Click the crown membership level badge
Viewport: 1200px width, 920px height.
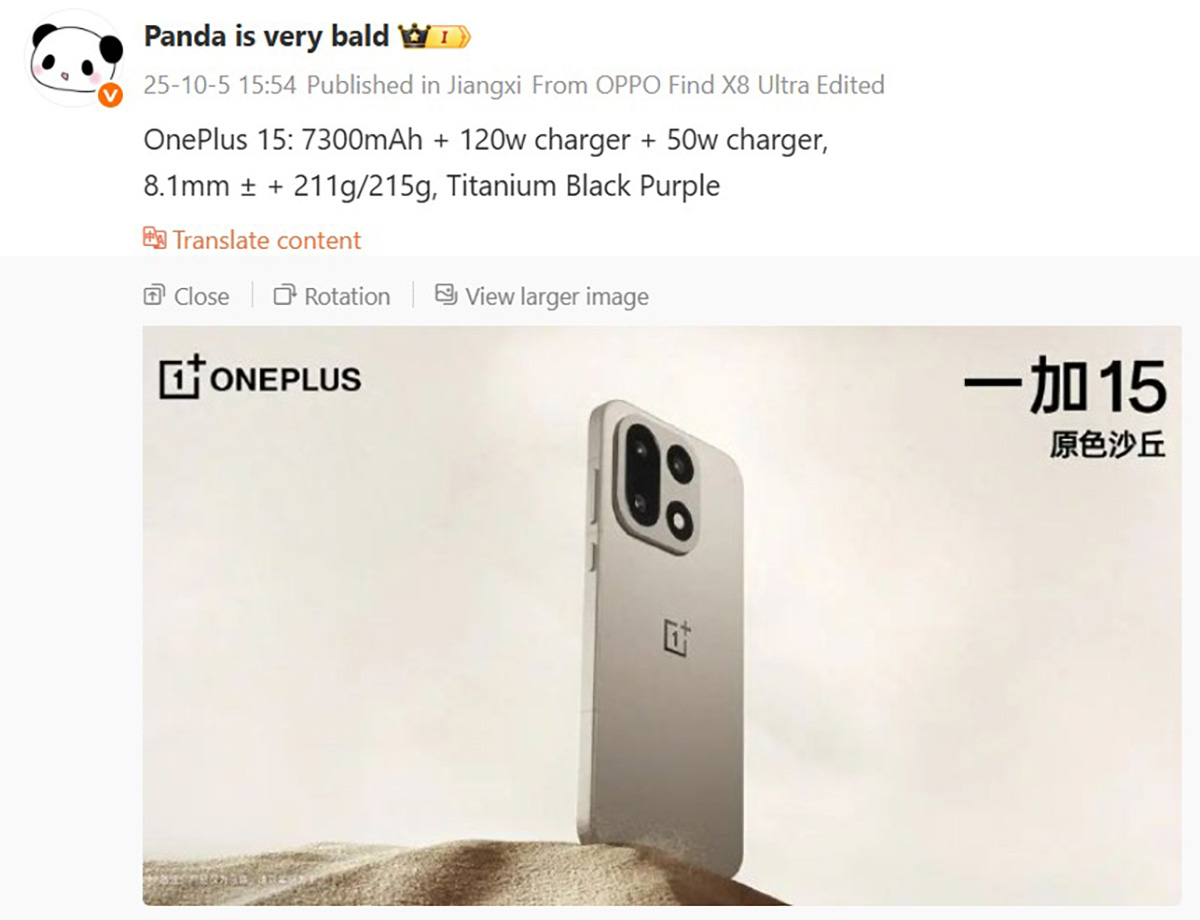[x=434, y=38]
